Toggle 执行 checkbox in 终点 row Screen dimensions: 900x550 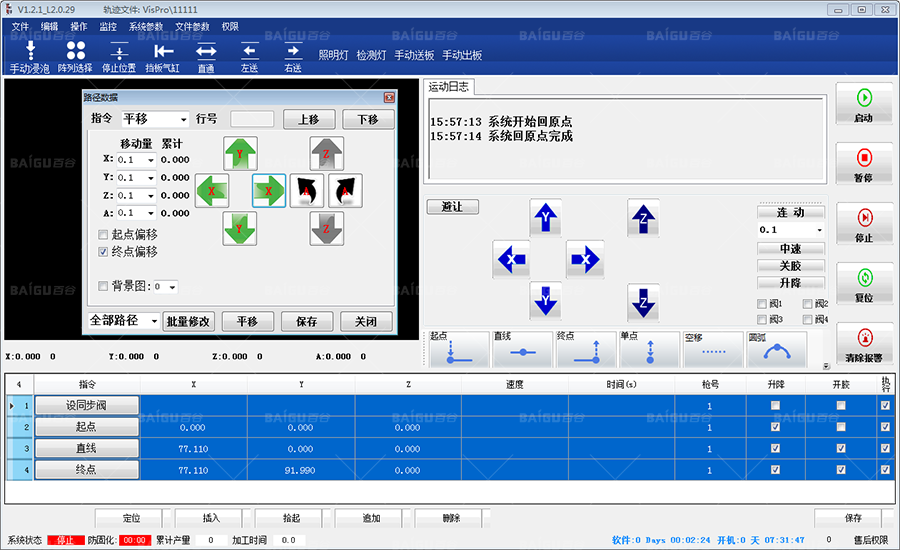(885, 470)
